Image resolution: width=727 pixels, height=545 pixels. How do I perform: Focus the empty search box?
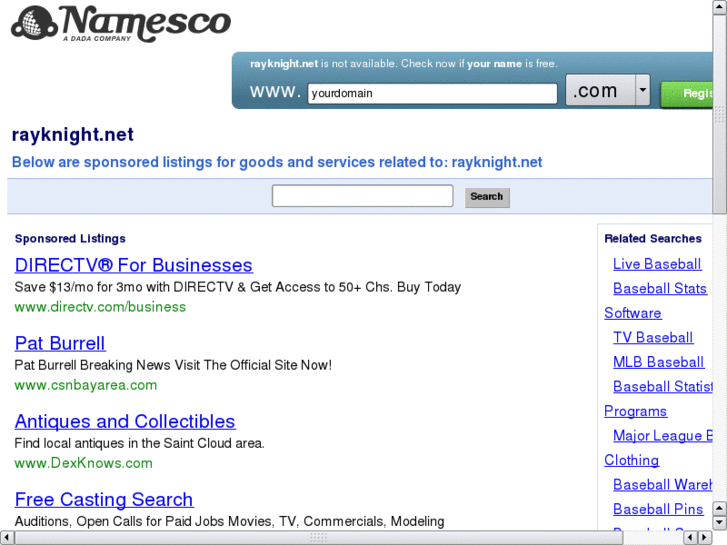point(362,196)
